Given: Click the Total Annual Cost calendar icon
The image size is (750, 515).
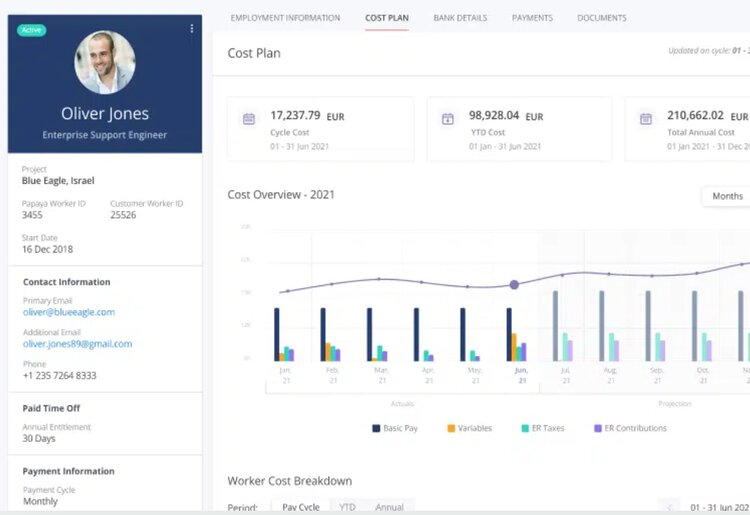Looking at the screenshot, I should (646, 119).
